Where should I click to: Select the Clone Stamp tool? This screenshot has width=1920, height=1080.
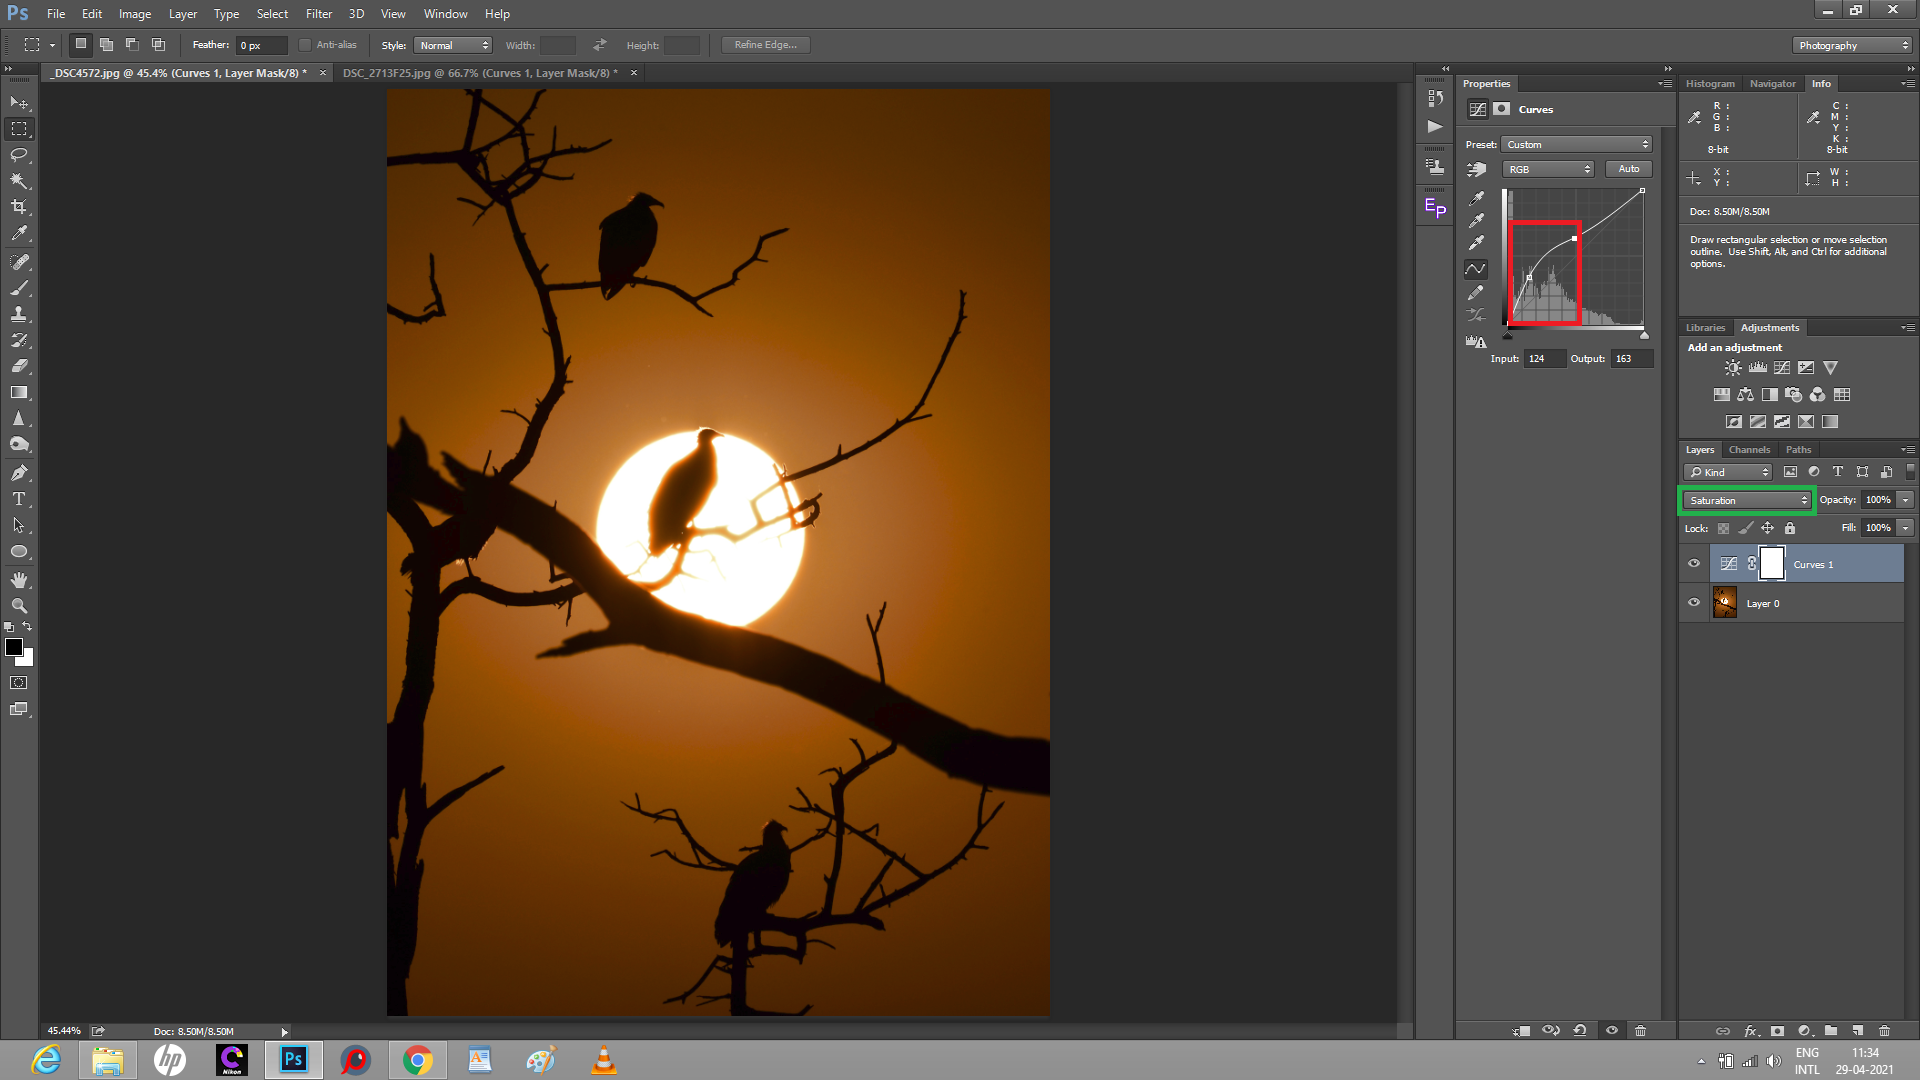tap(19, 314)
